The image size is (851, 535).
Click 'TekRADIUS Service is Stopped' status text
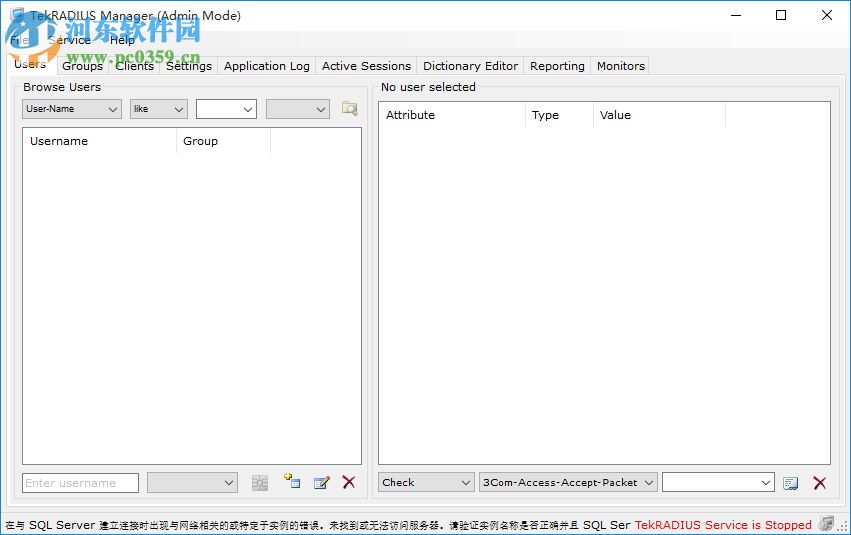(723, 525)
